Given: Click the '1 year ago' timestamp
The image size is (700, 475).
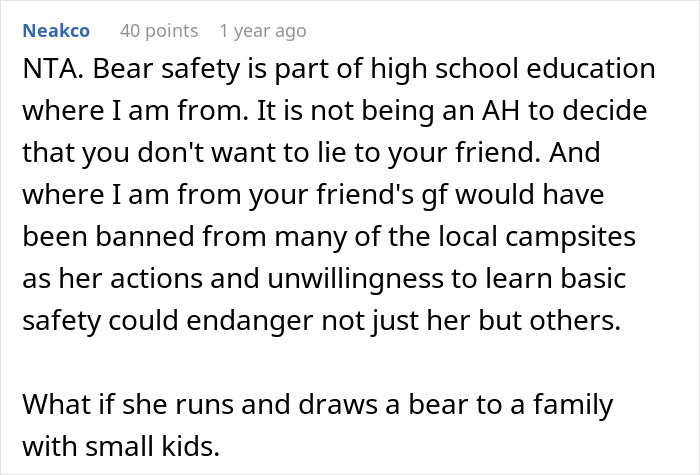Looking at the screenshot, I should click(x=262, y=31).
